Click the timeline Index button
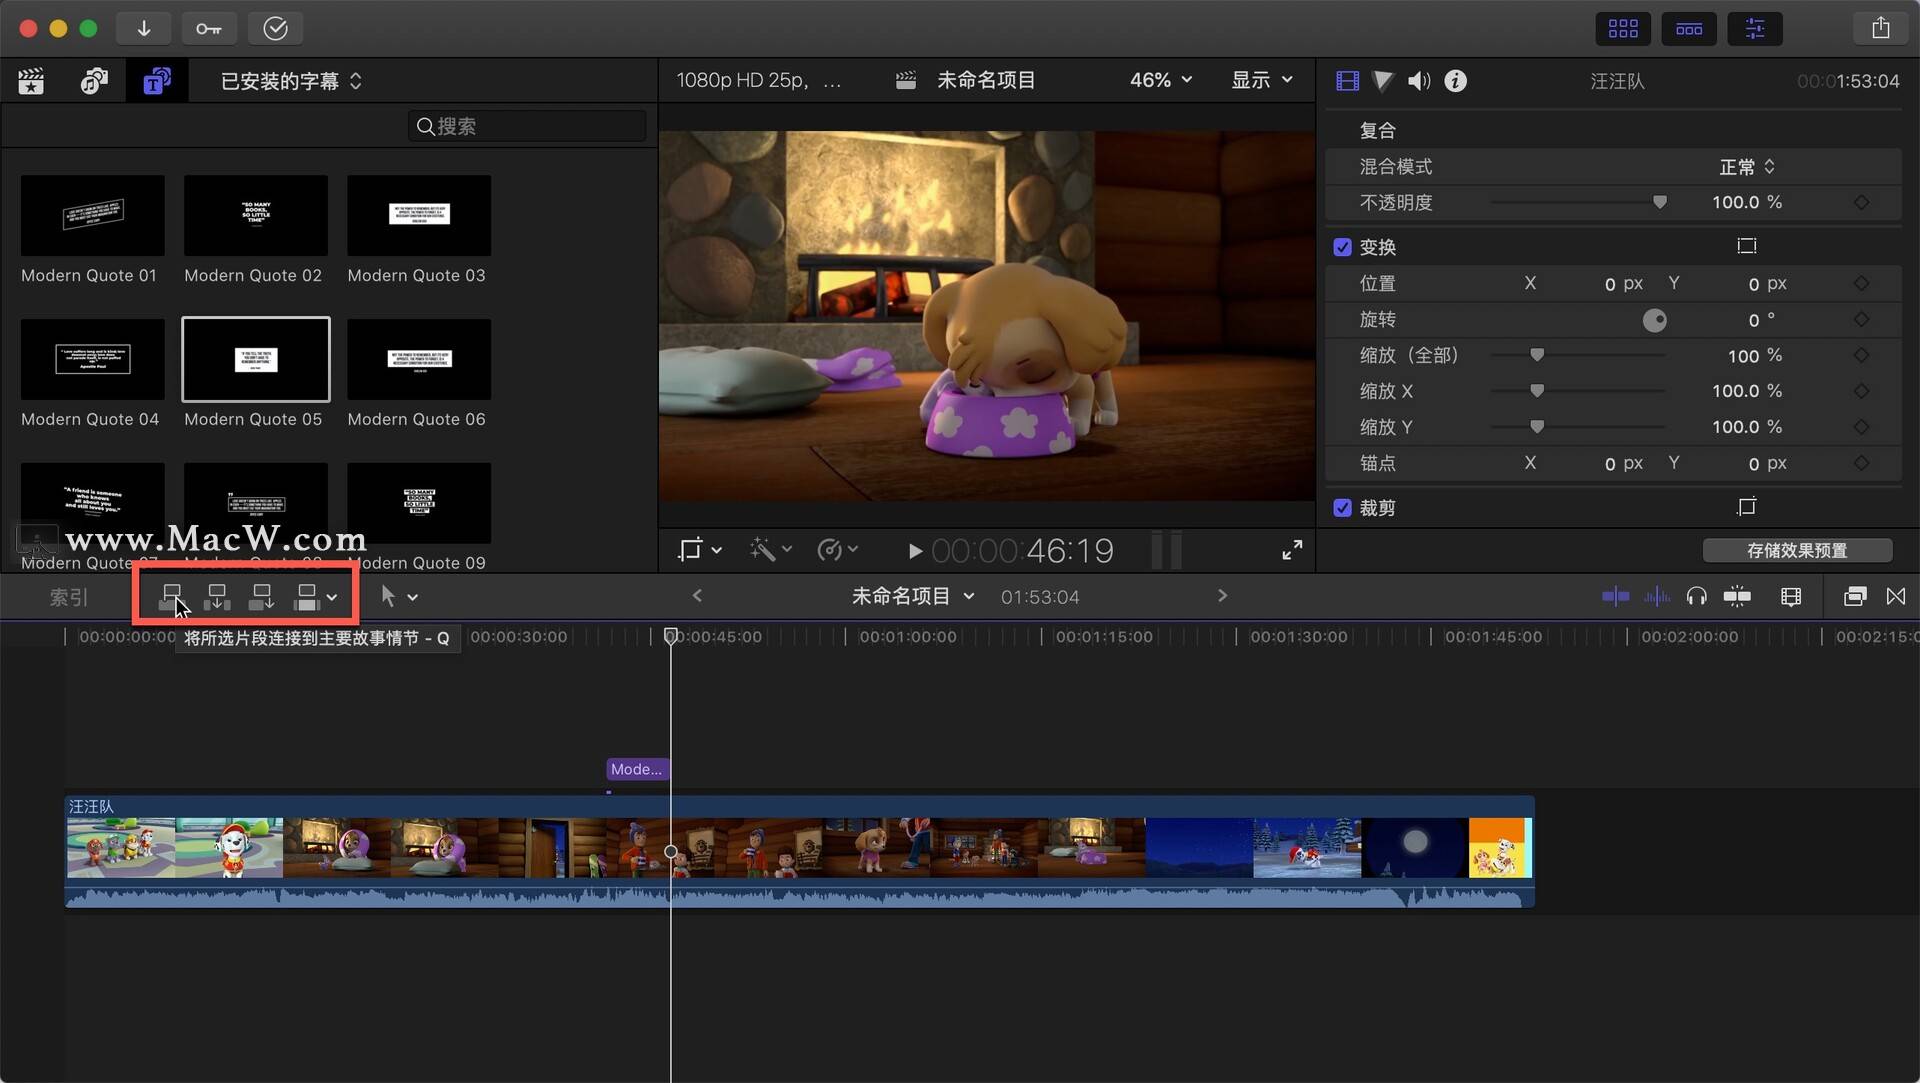 coord(69,597)
